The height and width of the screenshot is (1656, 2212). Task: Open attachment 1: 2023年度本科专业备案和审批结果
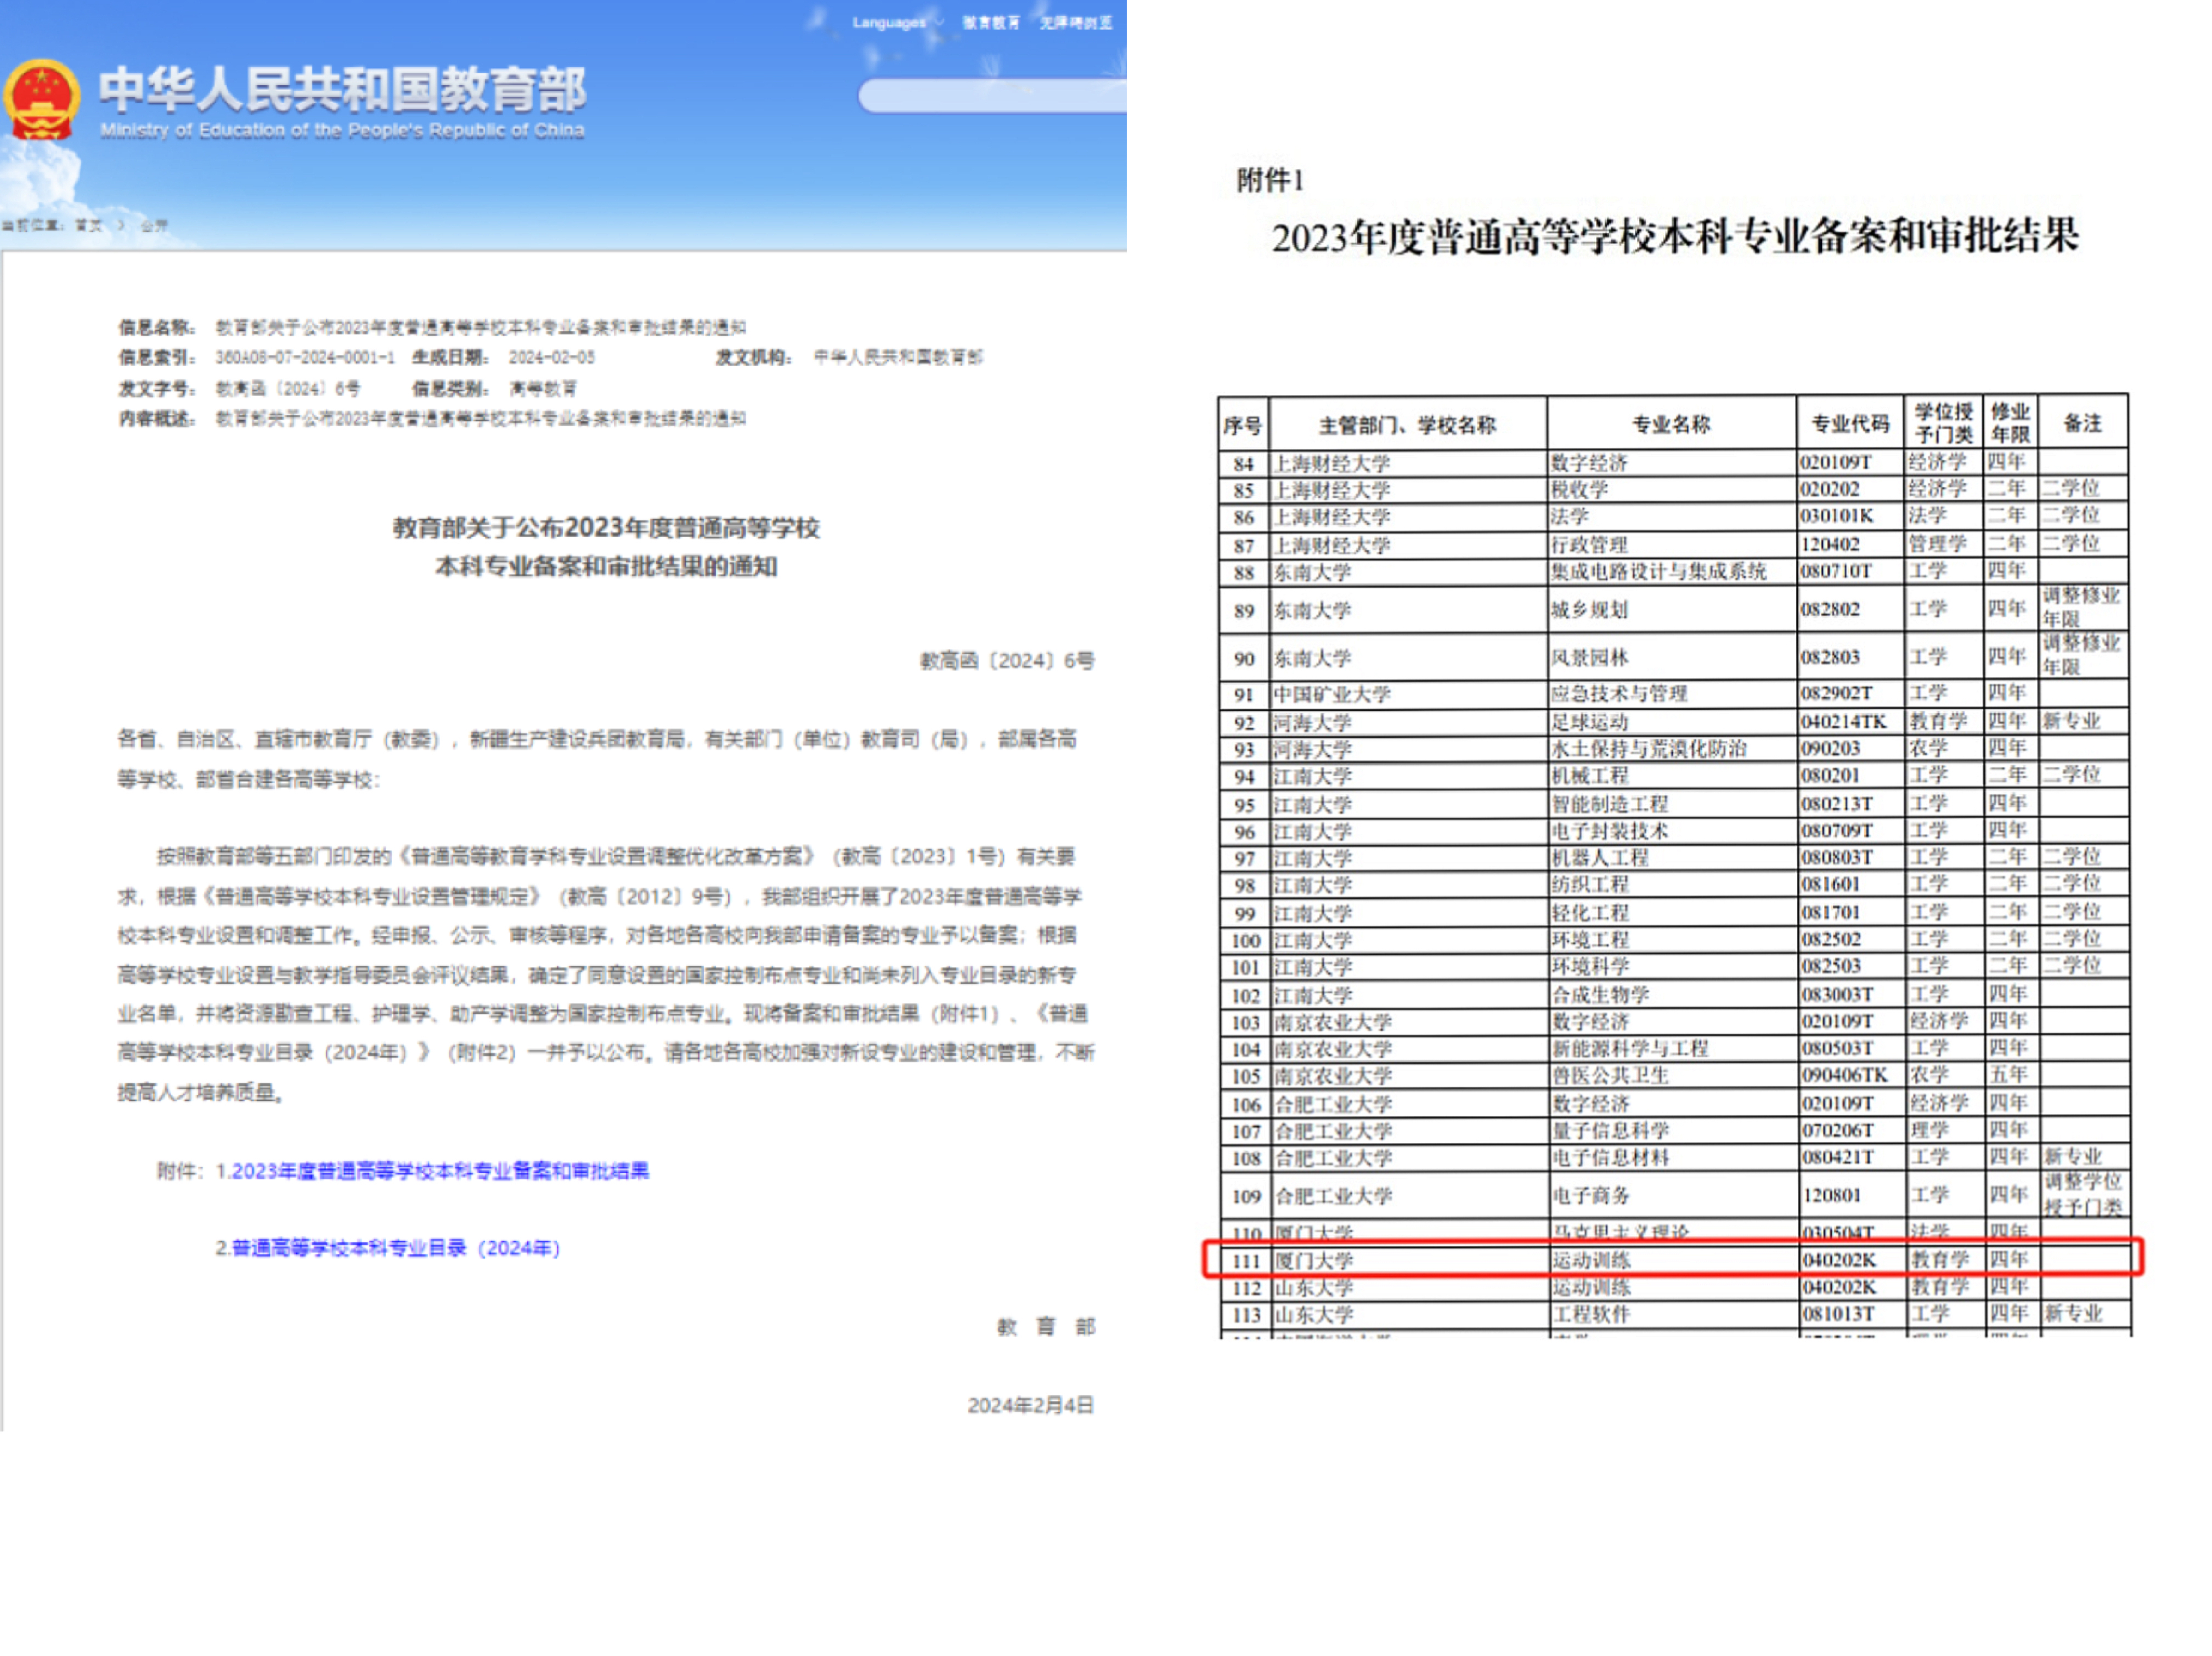(x=432, y=1170)
